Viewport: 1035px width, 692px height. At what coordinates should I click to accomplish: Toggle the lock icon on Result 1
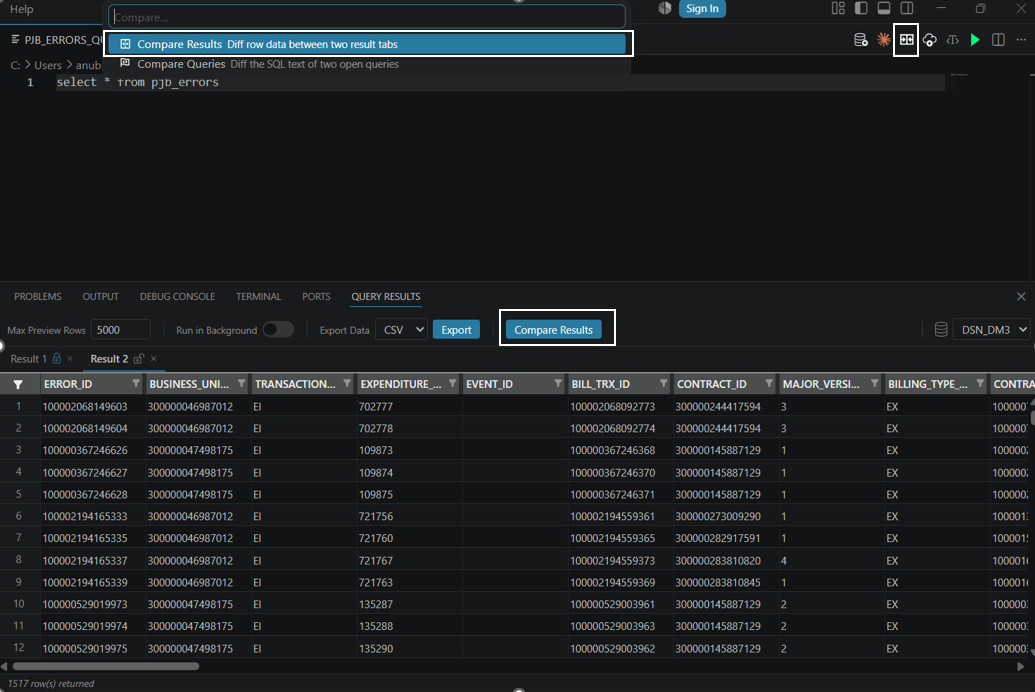(57, 359)
